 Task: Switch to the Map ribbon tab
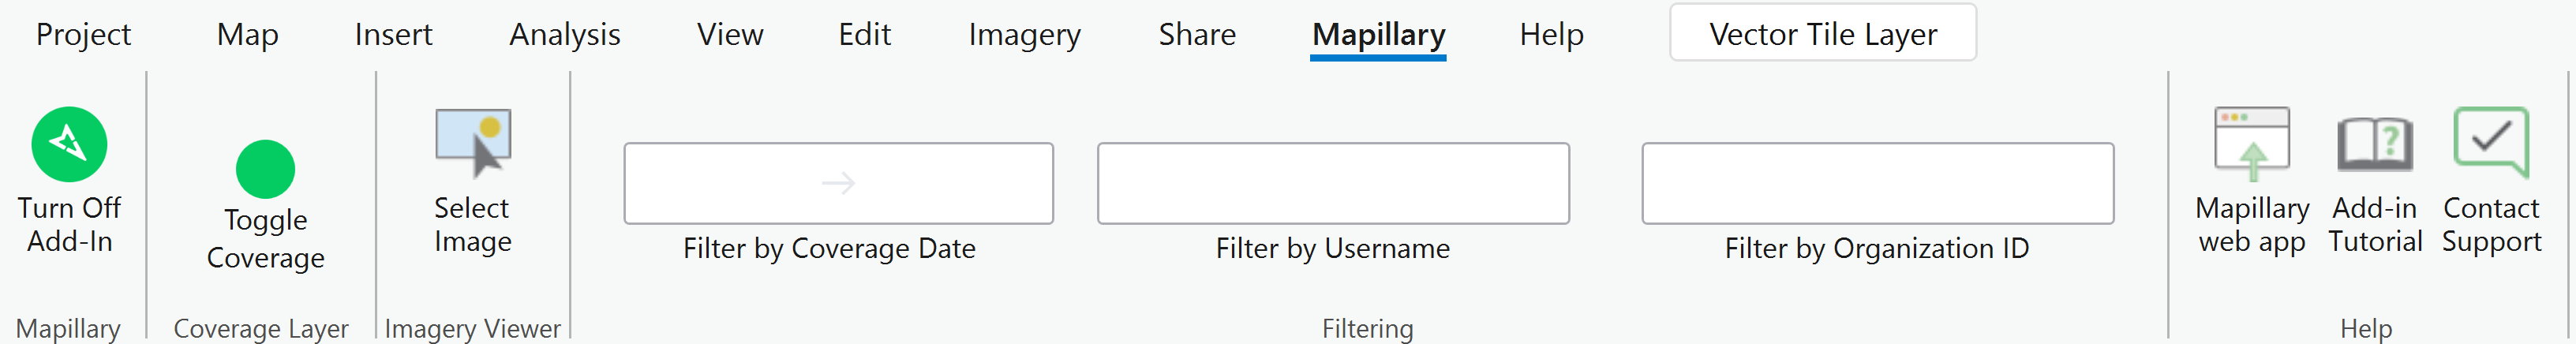coord(247,35)
